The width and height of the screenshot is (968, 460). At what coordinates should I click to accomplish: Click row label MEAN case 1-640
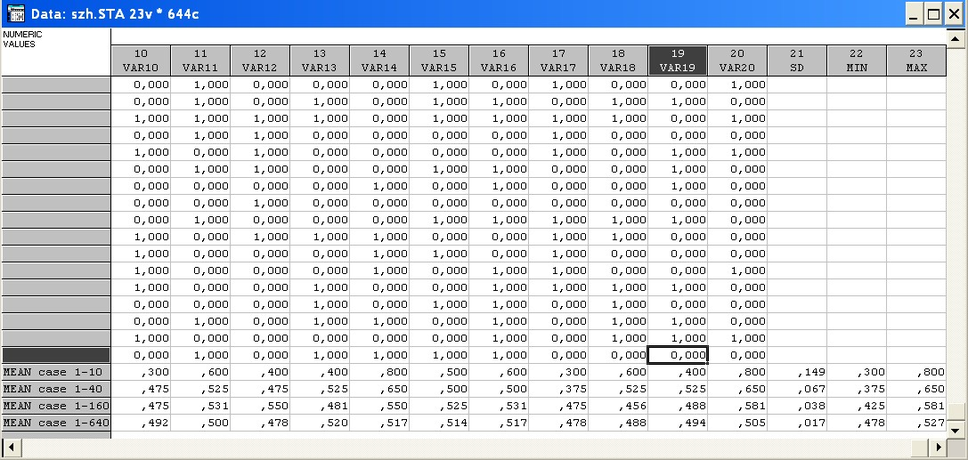pyautogui.click(x=56, y=423)
